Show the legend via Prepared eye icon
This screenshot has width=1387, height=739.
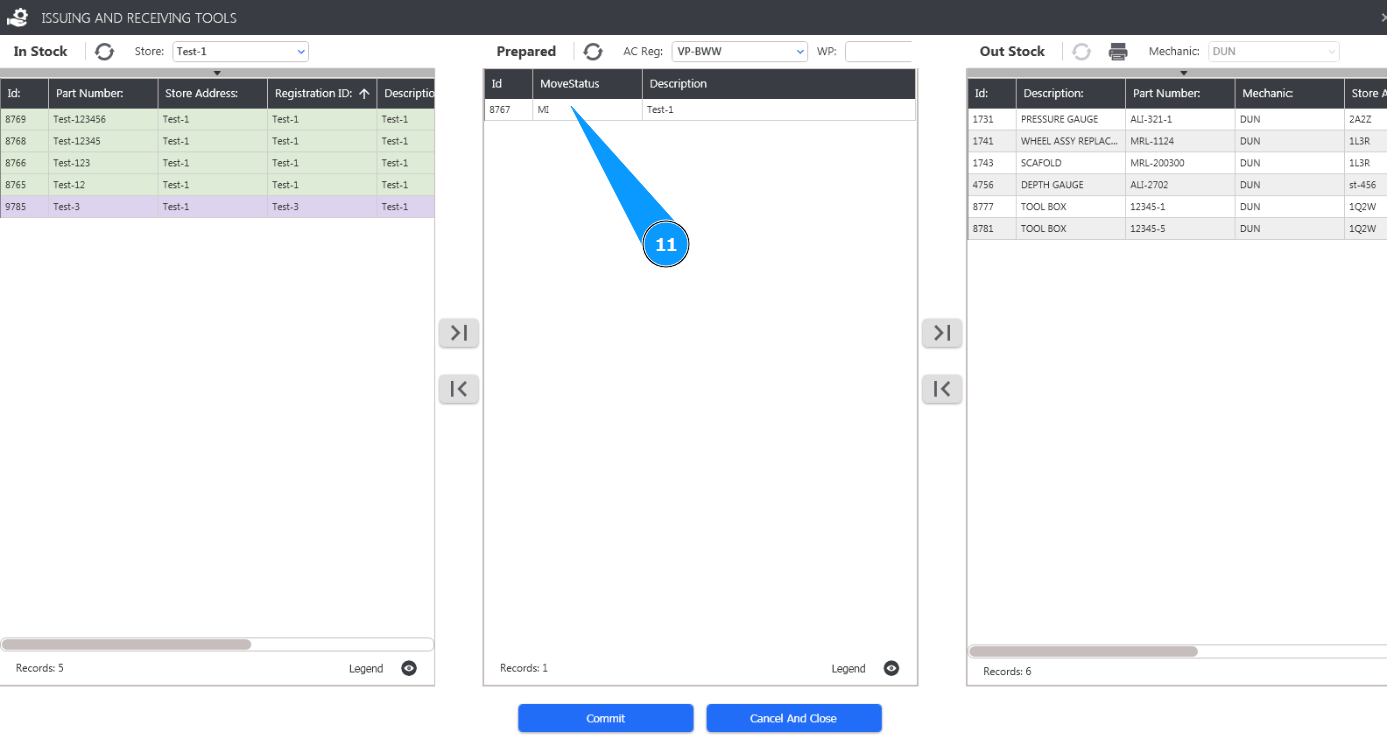pyautogui.click(x=892, y=668)
